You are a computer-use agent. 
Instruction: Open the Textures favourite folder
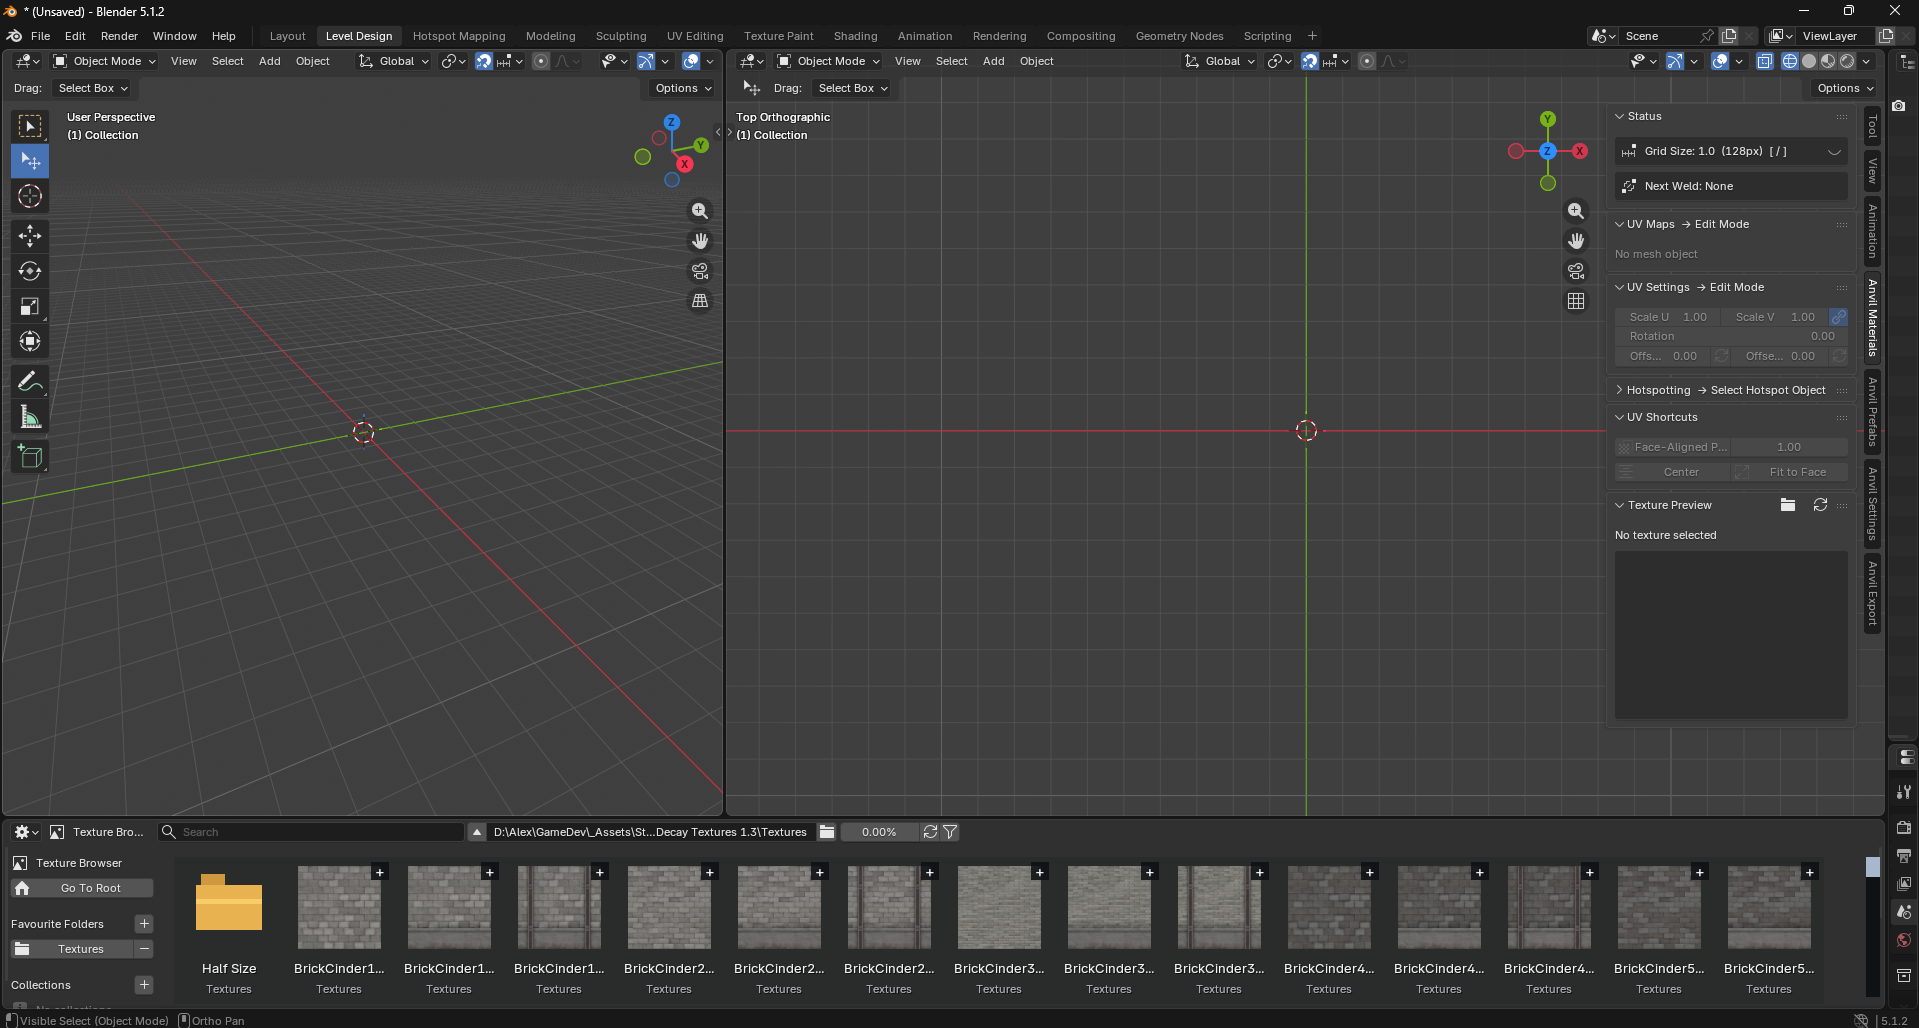coord(72,949)
